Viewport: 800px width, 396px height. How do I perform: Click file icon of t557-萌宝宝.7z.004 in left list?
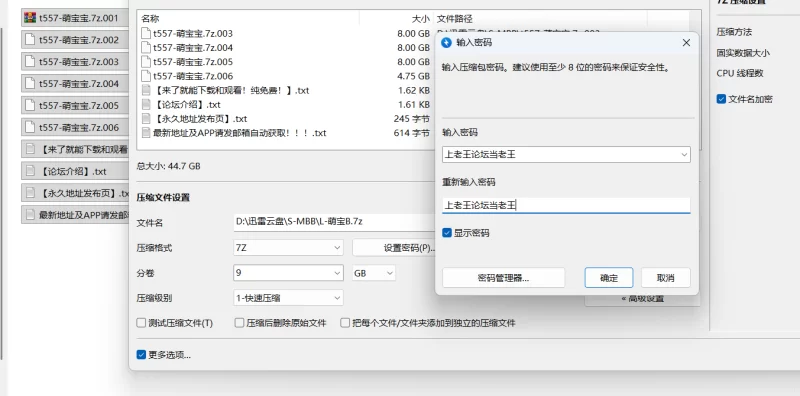click(30, 84)
